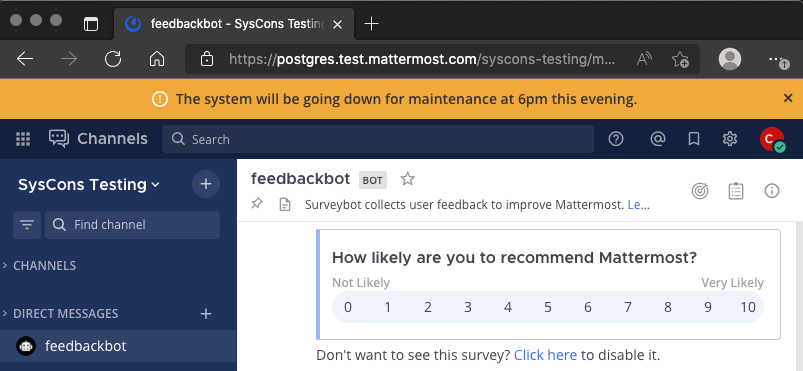Open the truncated 'Le…' link in channel header
The image size is (803, 371).
click(639, 205)
